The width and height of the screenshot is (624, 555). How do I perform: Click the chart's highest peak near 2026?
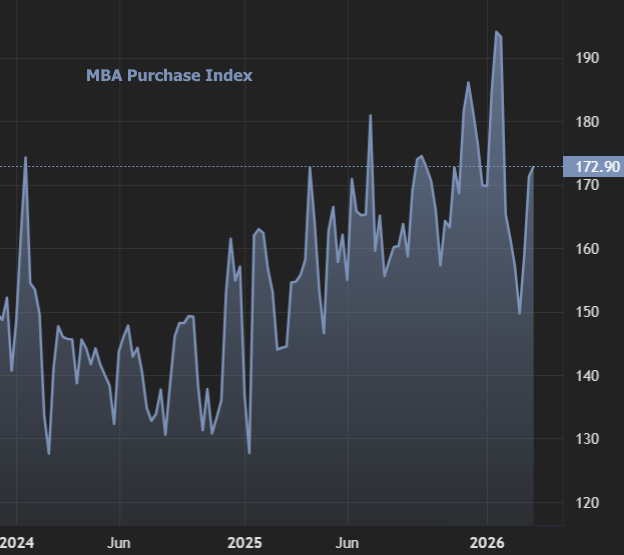click(x=496, y=32)
